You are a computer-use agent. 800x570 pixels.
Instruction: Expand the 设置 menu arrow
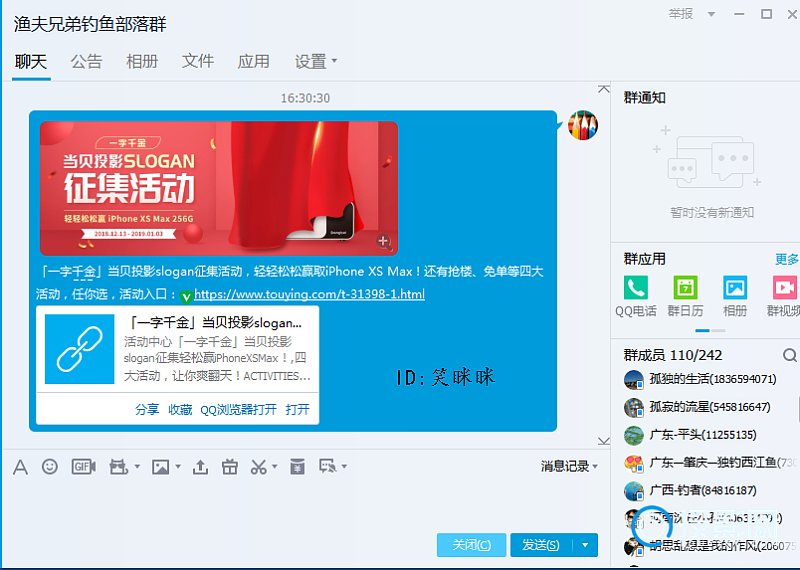click(x=335, y=61)
